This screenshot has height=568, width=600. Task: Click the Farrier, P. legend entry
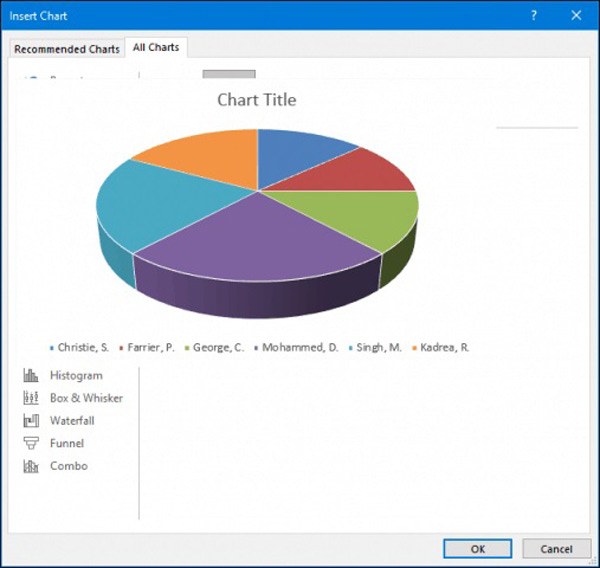[x=147, y=348]
